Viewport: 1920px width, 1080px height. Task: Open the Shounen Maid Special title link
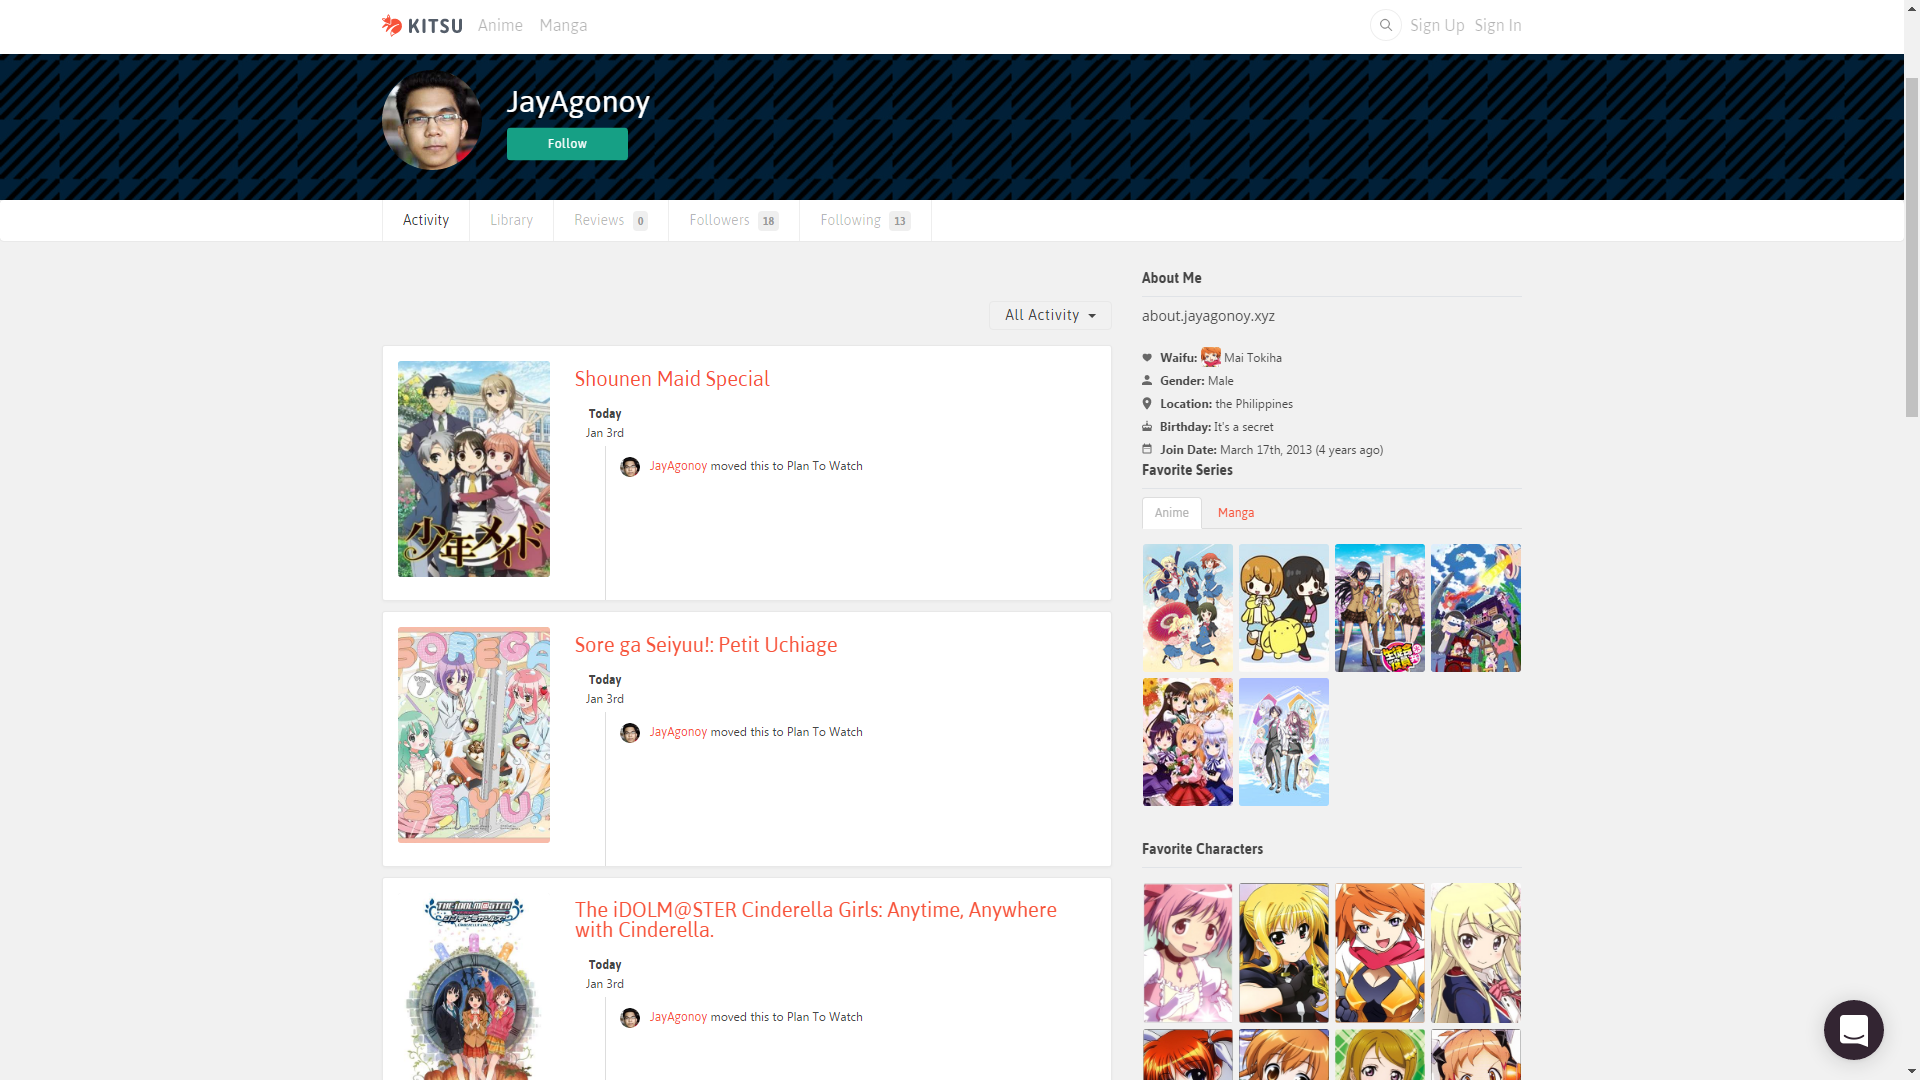tap(671, 379)
